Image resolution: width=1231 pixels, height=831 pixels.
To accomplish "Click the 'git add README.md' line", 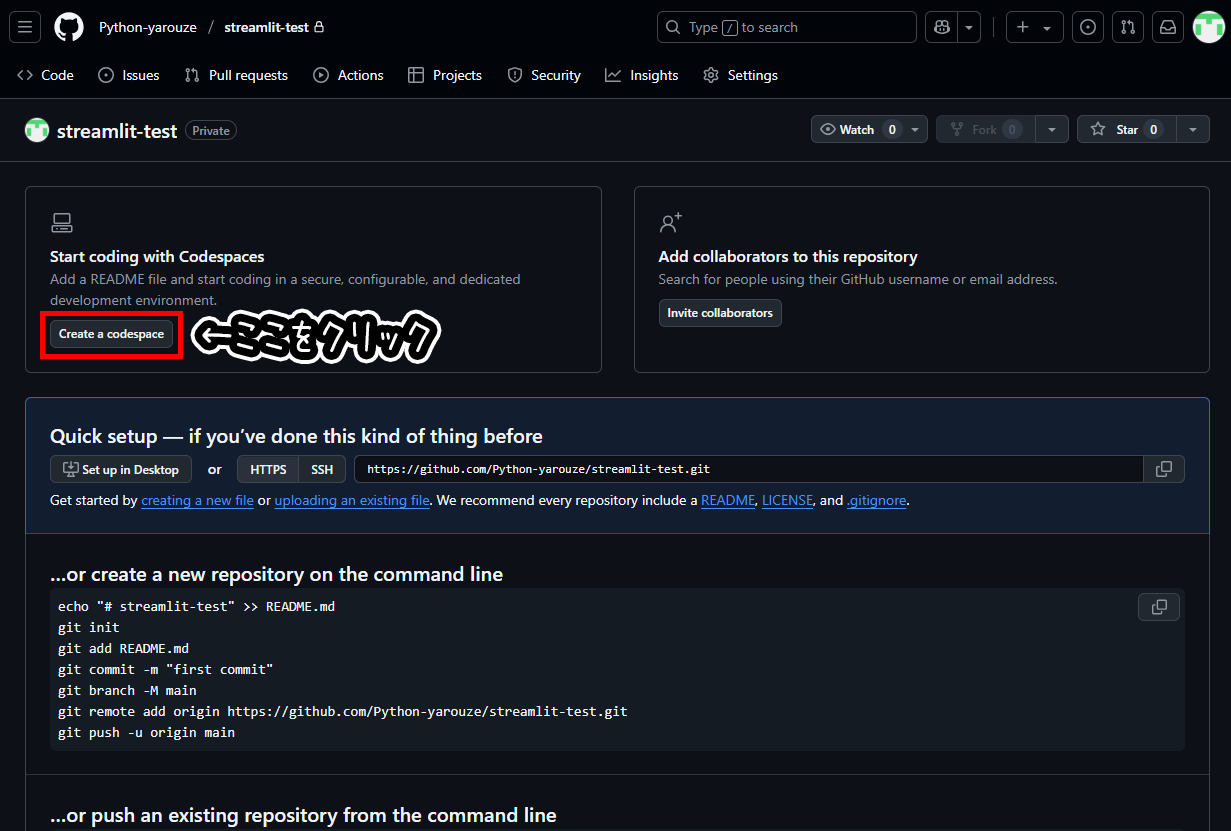I will pyautogui.click(x=123, y=648).
